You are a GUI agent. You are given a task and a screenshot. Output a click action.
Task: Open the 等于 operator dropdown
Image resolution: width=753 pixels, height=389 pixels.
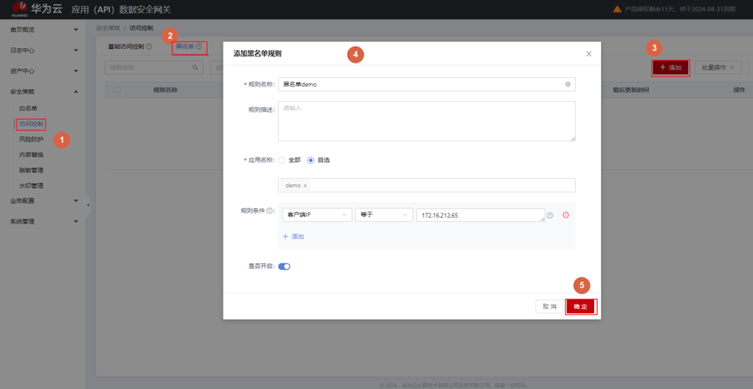384,215
